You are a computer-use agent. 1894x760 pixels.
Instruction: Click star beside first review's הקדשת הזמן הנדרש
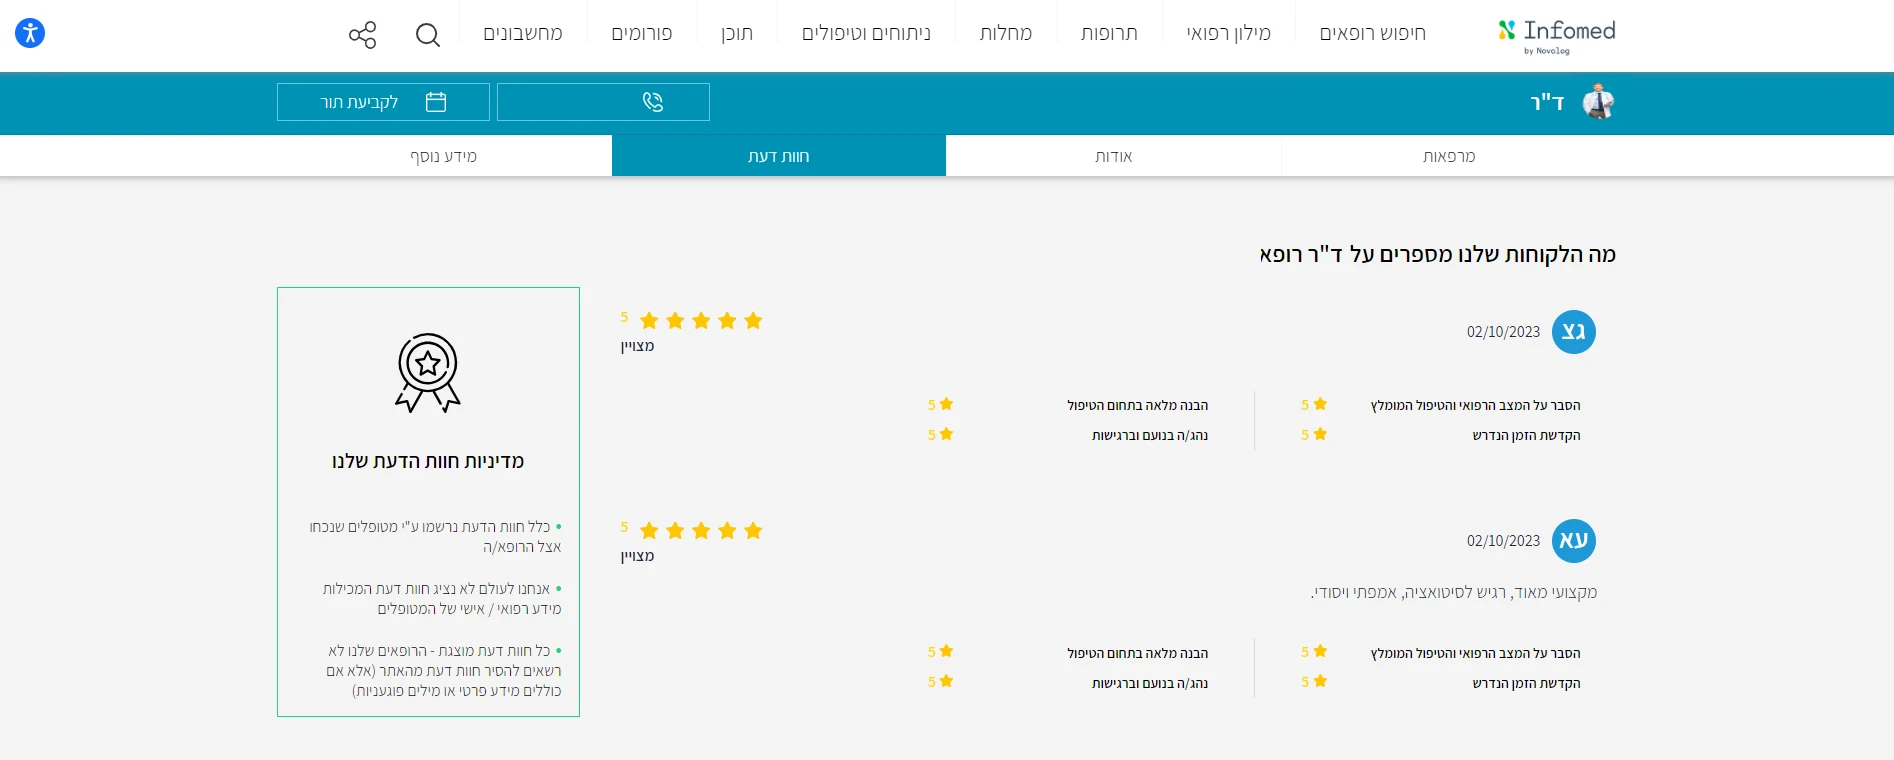[x=1320, y=434]
